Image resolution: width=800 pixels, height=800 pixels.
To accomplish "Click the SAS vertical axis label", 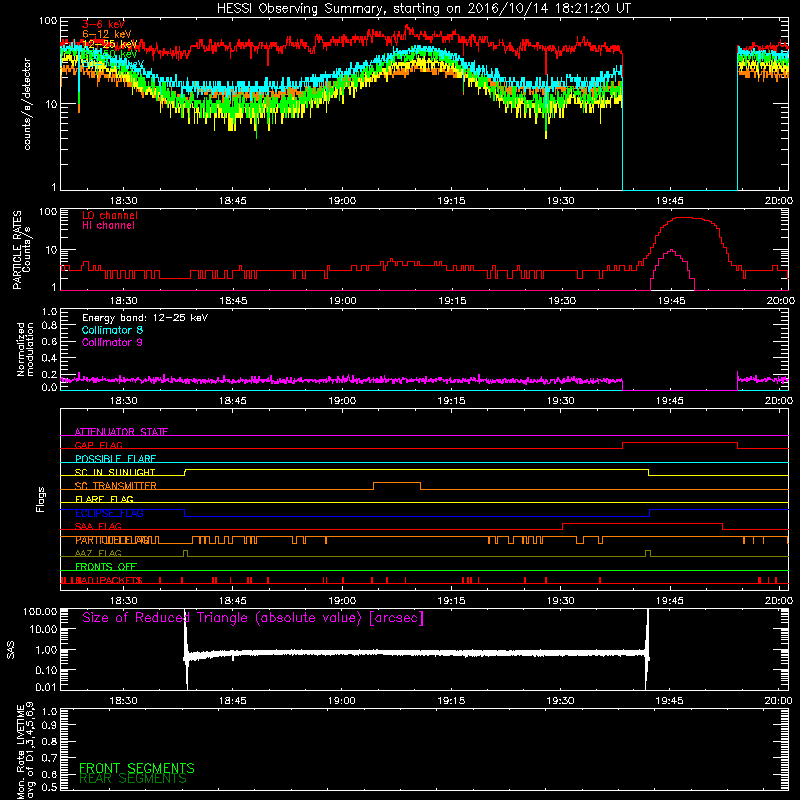I will pyautogui.click(x=10, y=649).
